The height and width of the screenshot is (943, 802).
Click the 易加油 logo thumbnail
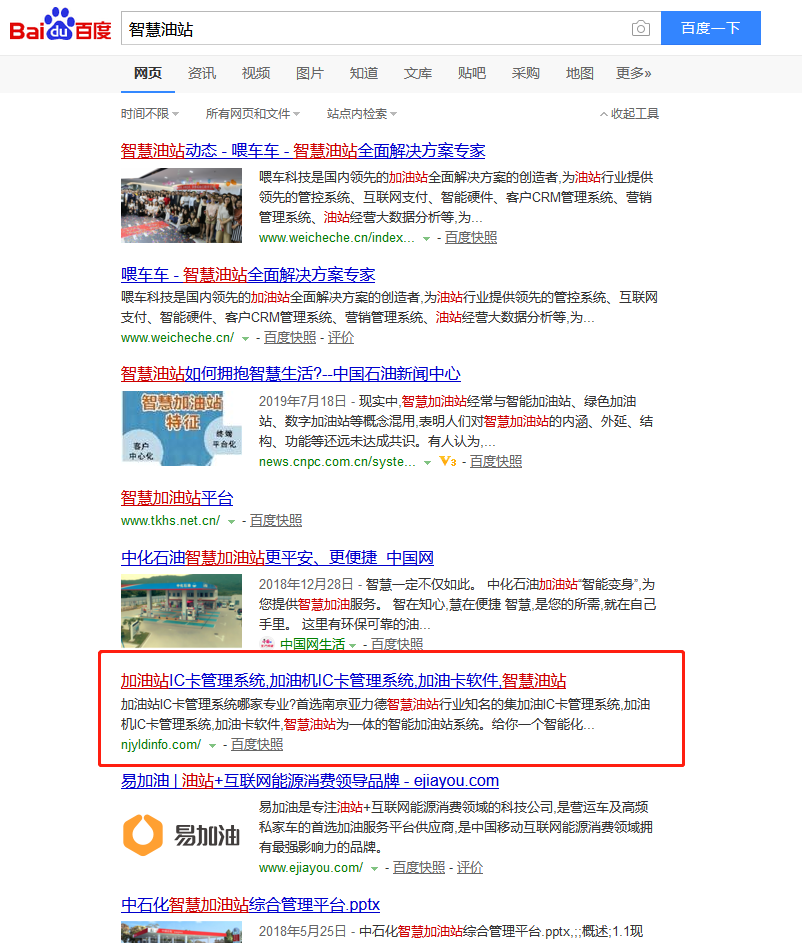(182, 835)
